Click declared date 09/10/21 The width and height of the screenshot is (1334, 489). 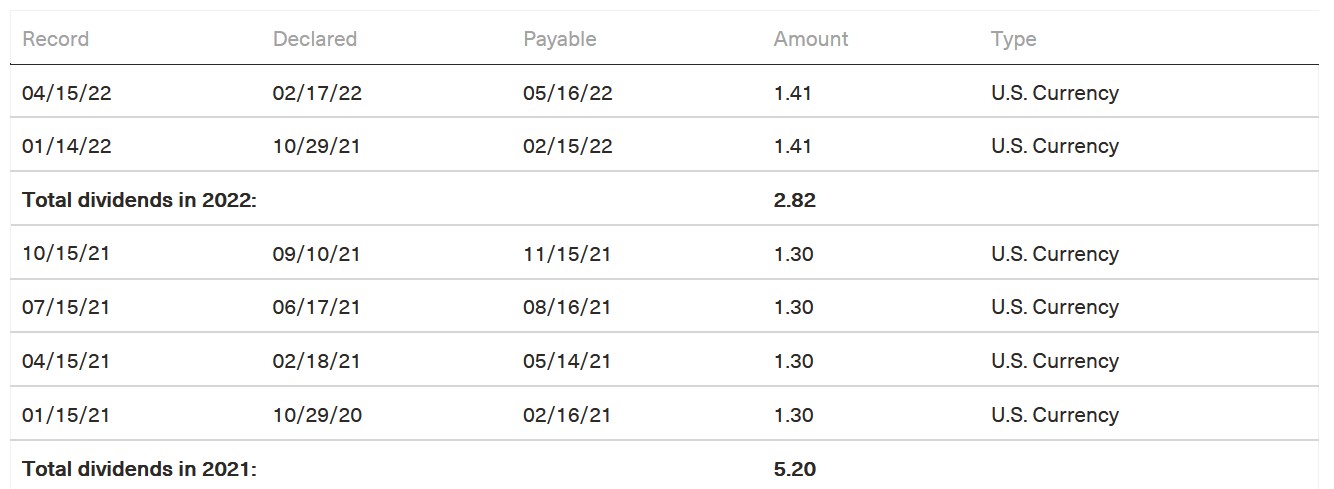pos(317,254)
